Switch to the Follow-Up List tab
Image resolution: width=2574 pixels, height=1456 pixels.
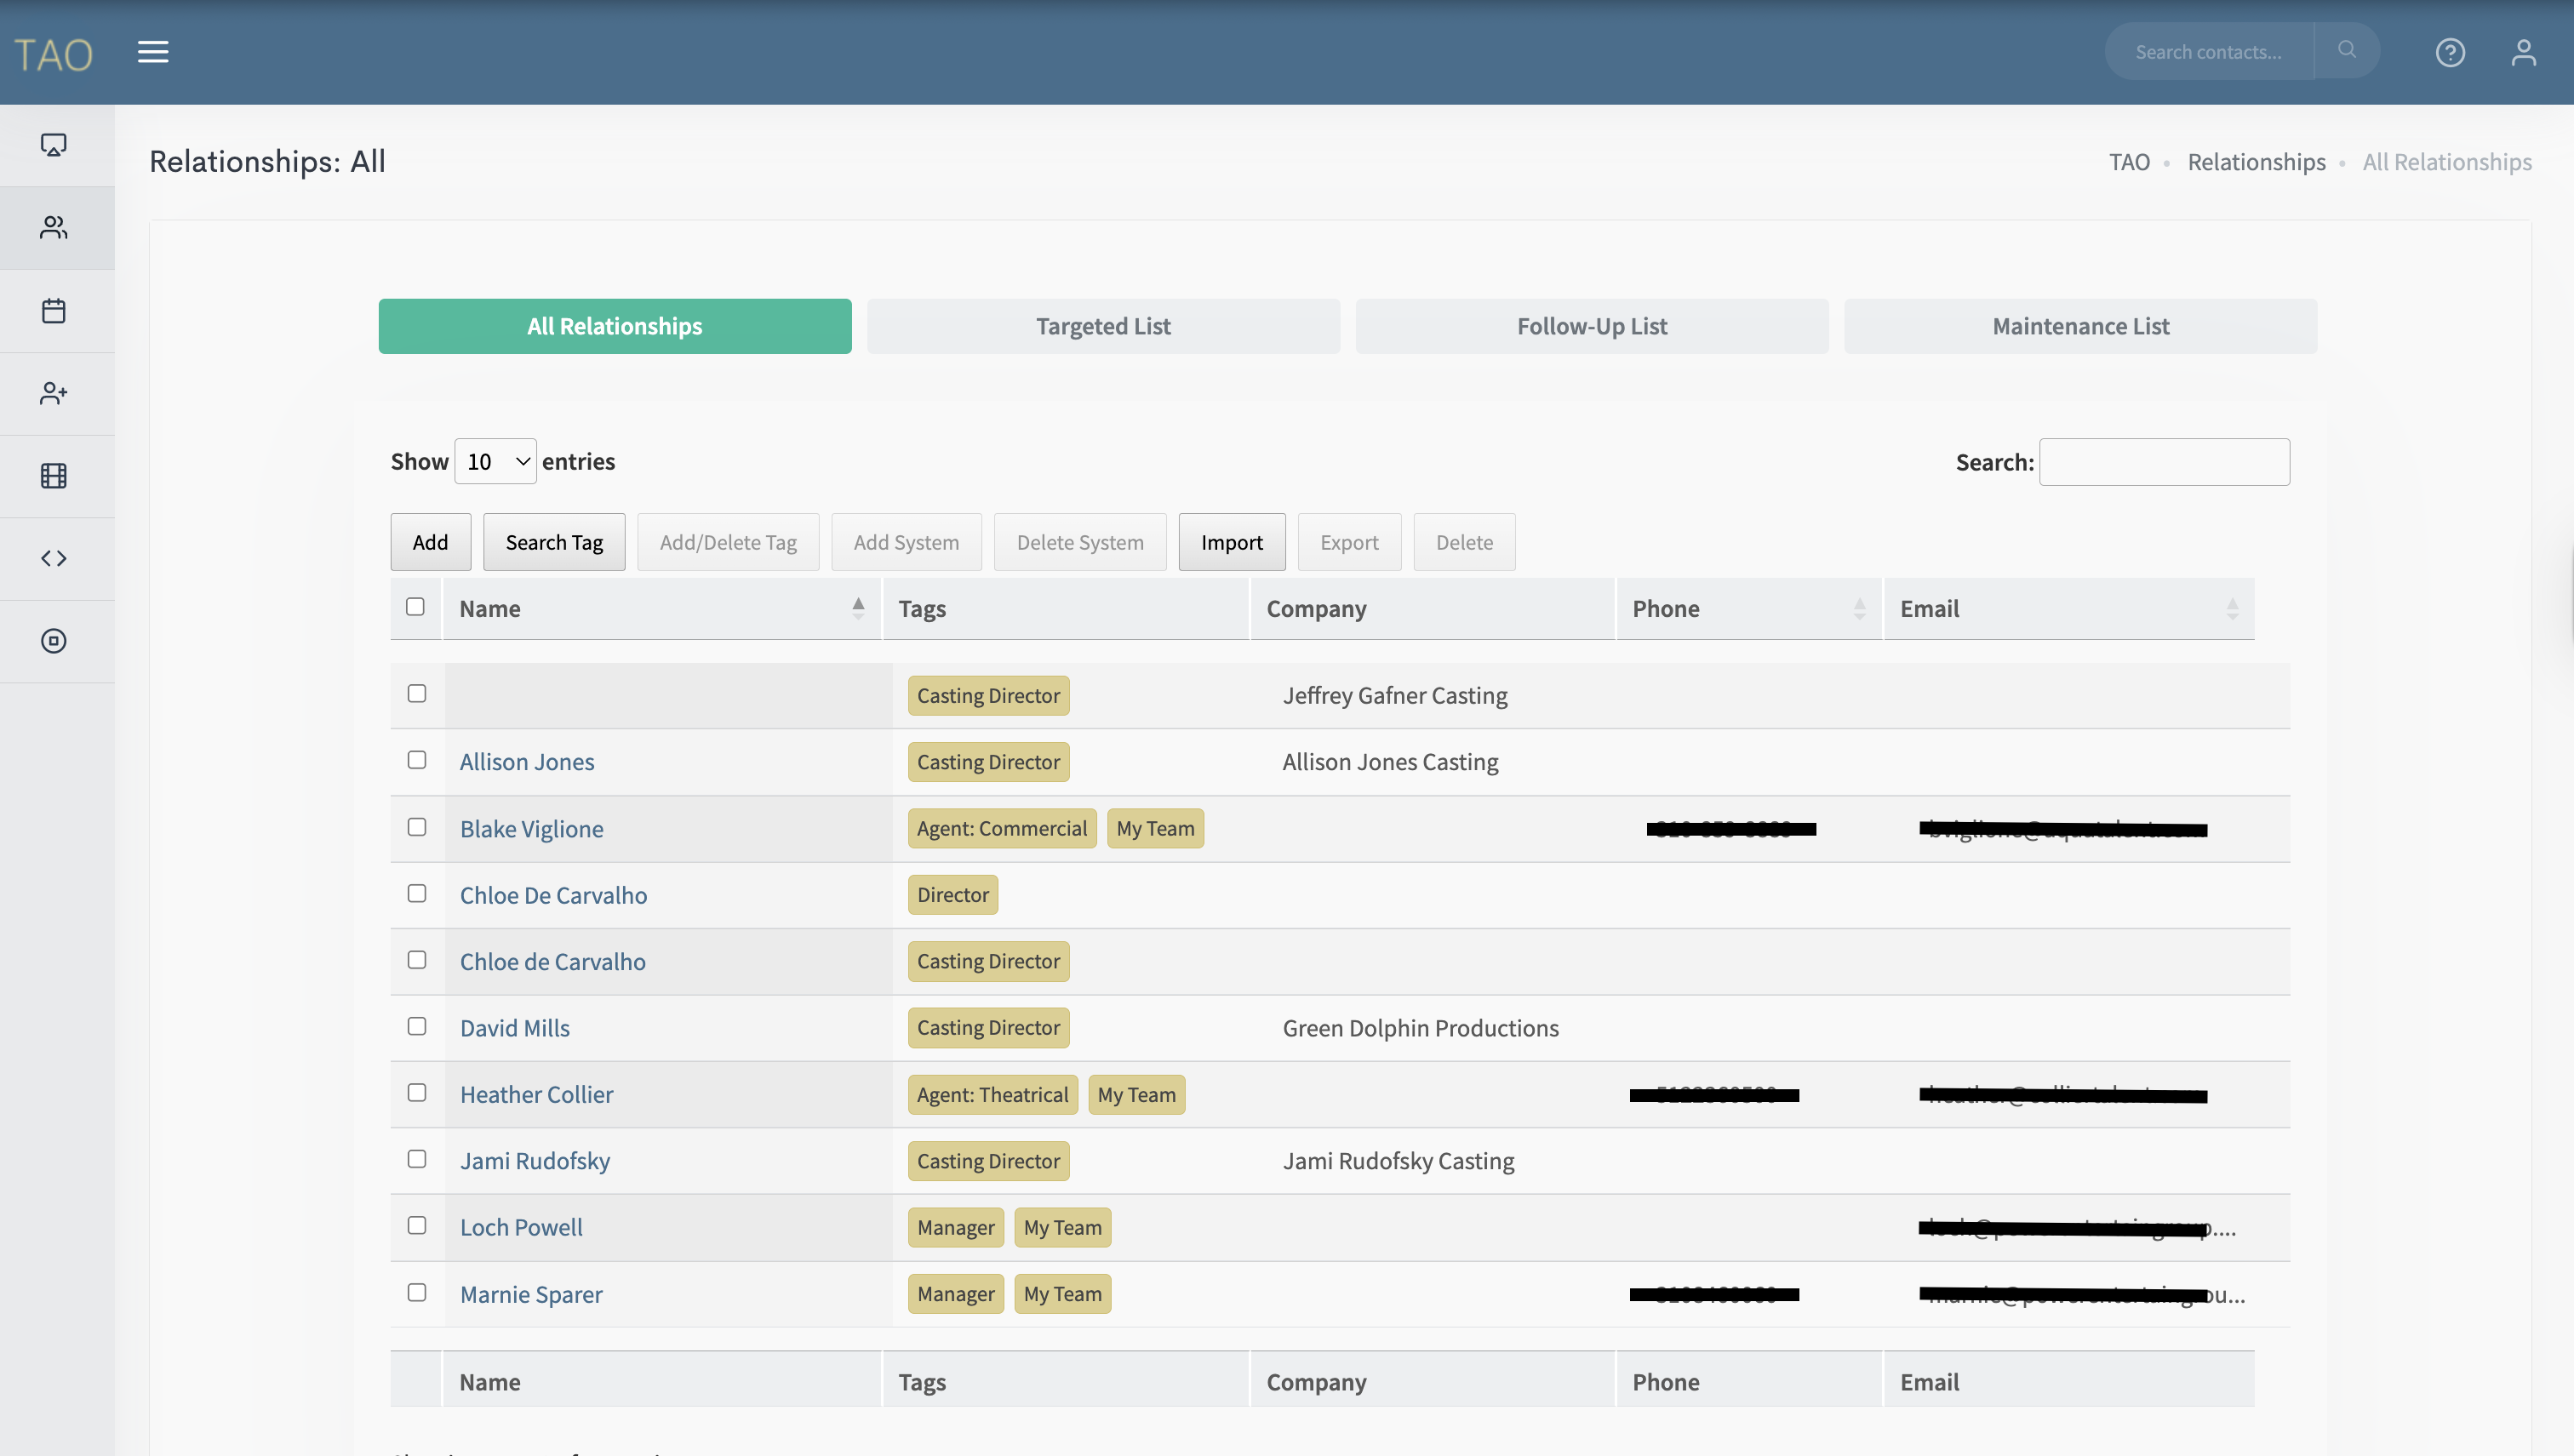tap(1591, 326)
